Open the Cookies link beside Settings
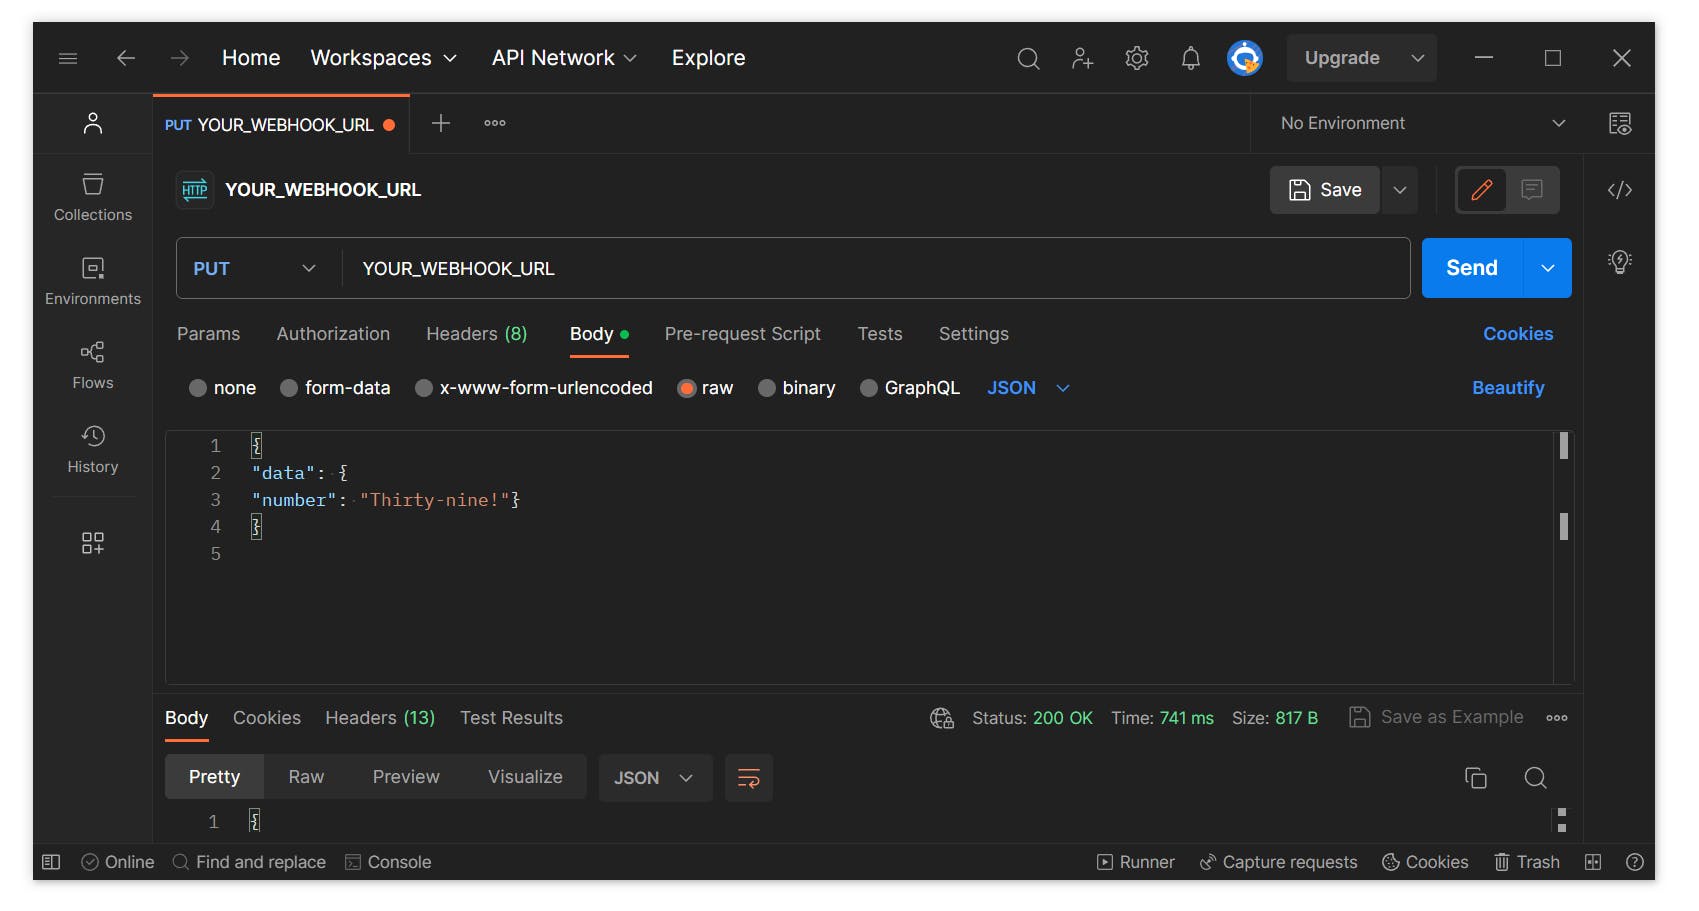The height and width of the screenshot is (911, 1699). click(1518, 334)
